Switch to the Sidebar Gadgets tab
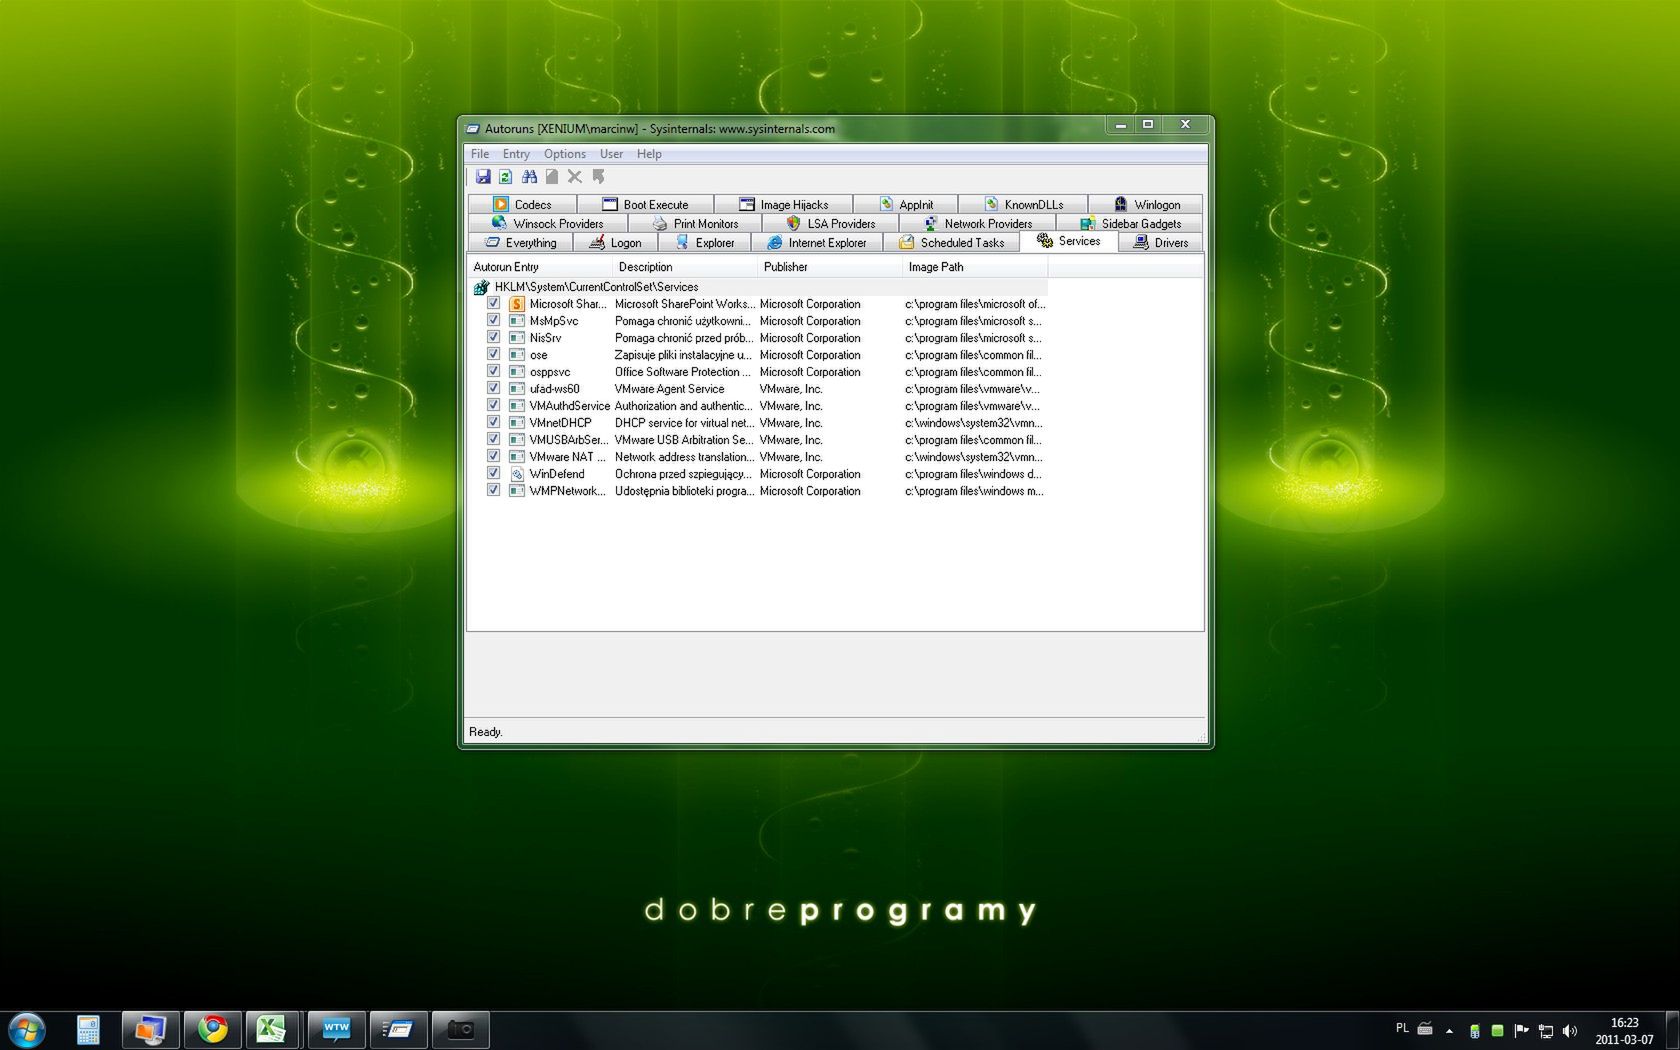1680x1050 pixels. pyautogui.click(x=1130, y=223)
